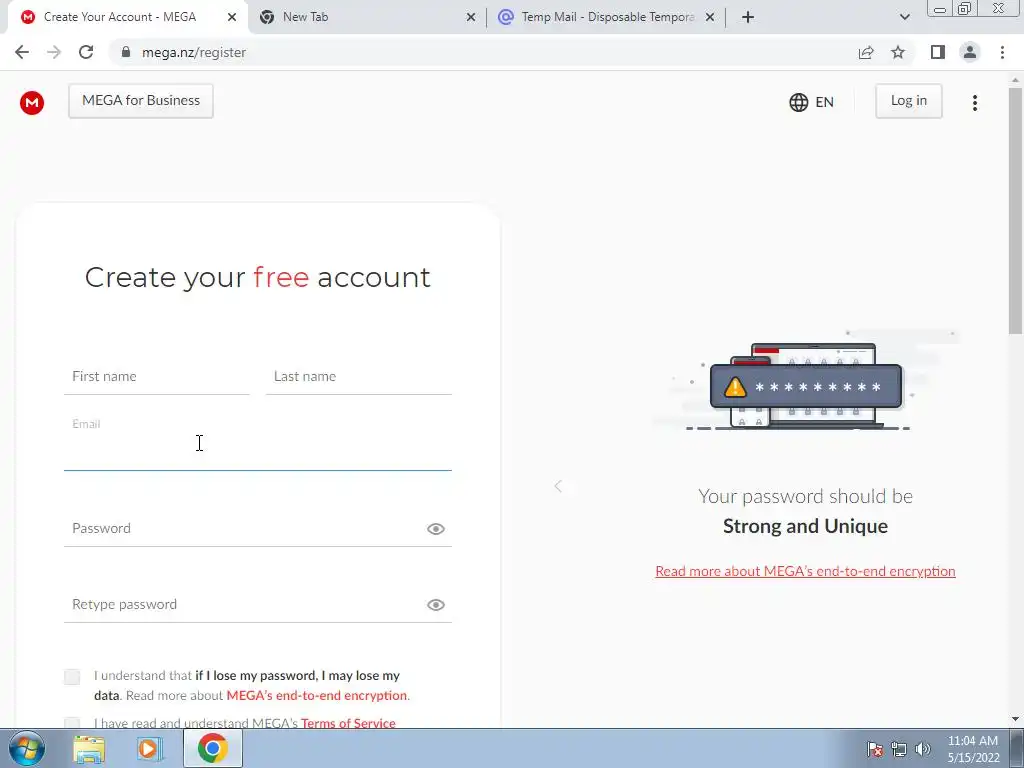Image resolution: width=1024 pixels, height=768 pixels.
Task: Close the Temp Mail tab
Action: click(710, 17)
